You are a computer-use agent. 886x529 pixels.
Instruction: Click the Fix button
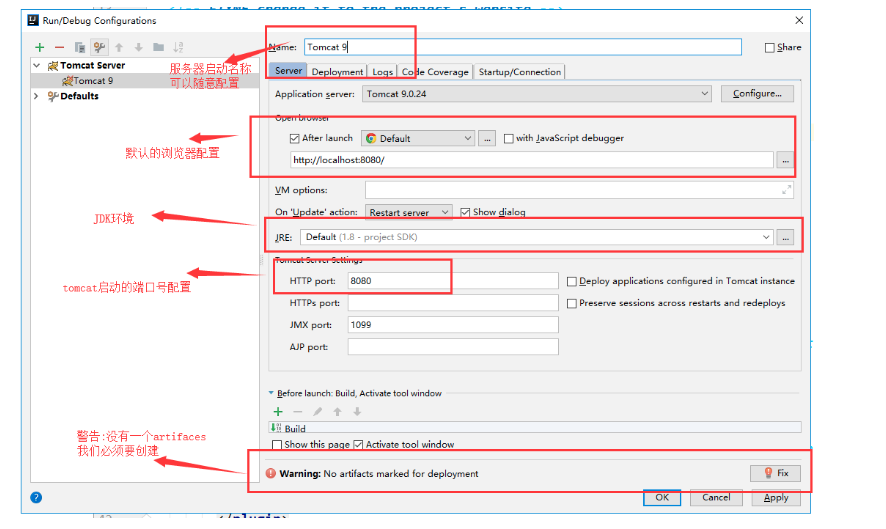[775, 473]
